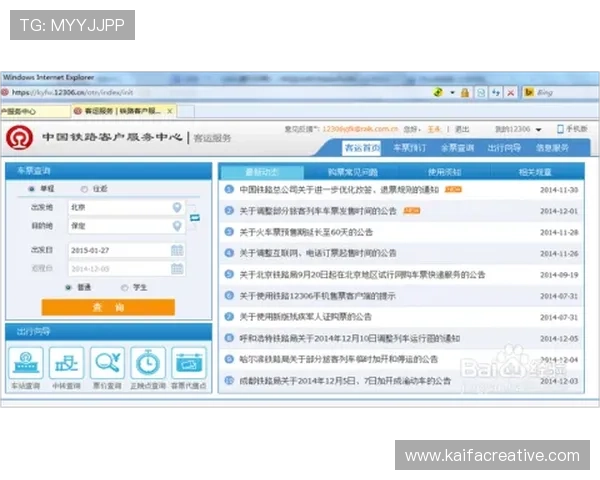This screenshot has width=600, height=480.
Task: Click the browser refresh arrows icon
Action: click(x=496, y=92)
